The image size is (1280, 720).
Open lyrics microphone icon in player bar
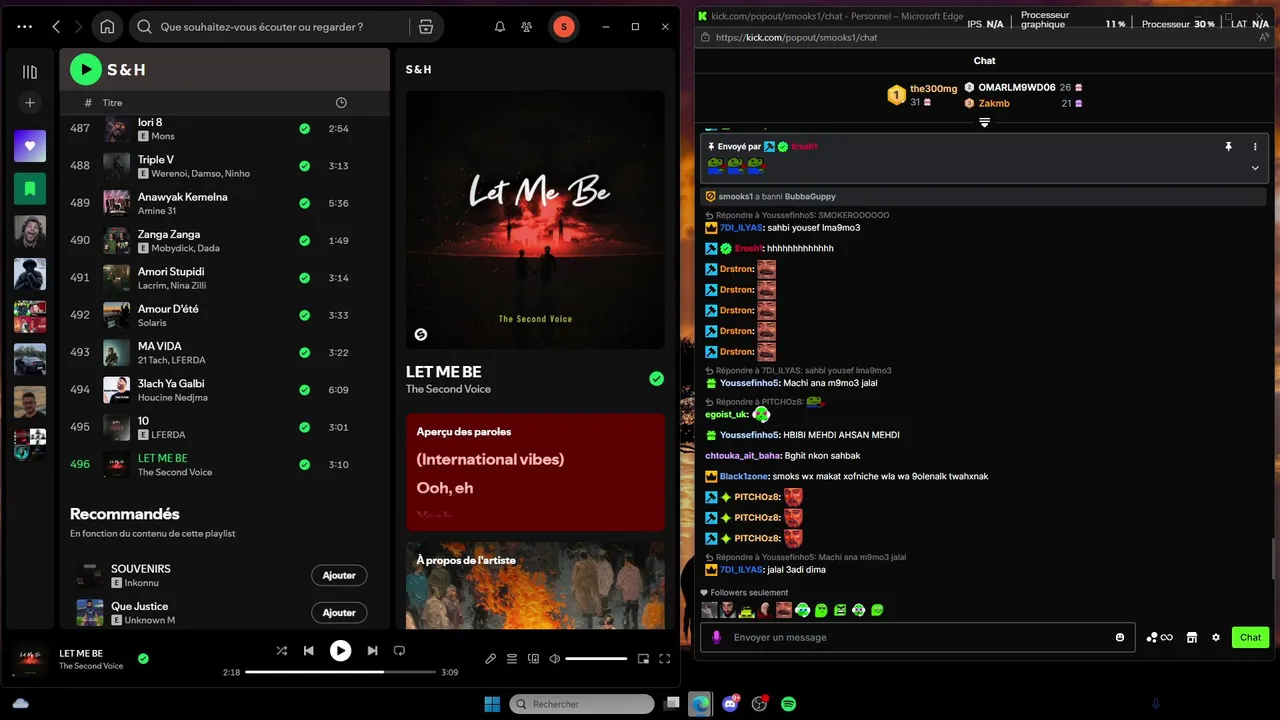(490, 659)
